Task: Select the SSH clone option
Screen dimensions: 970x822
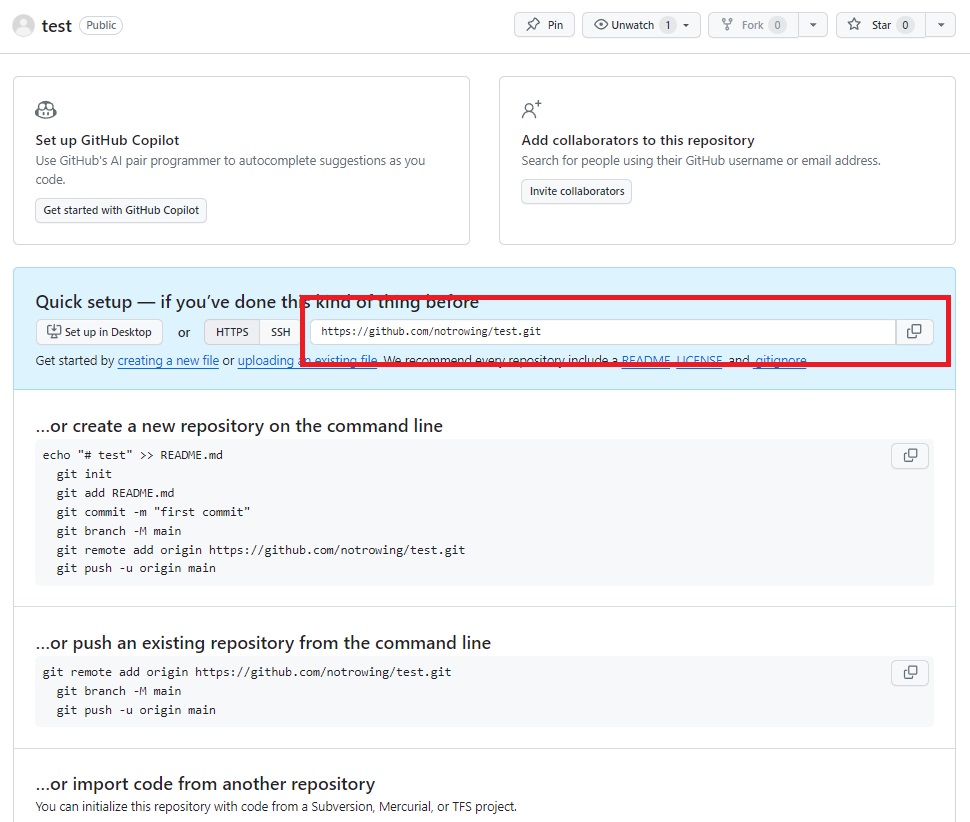Action: point(280,332)
